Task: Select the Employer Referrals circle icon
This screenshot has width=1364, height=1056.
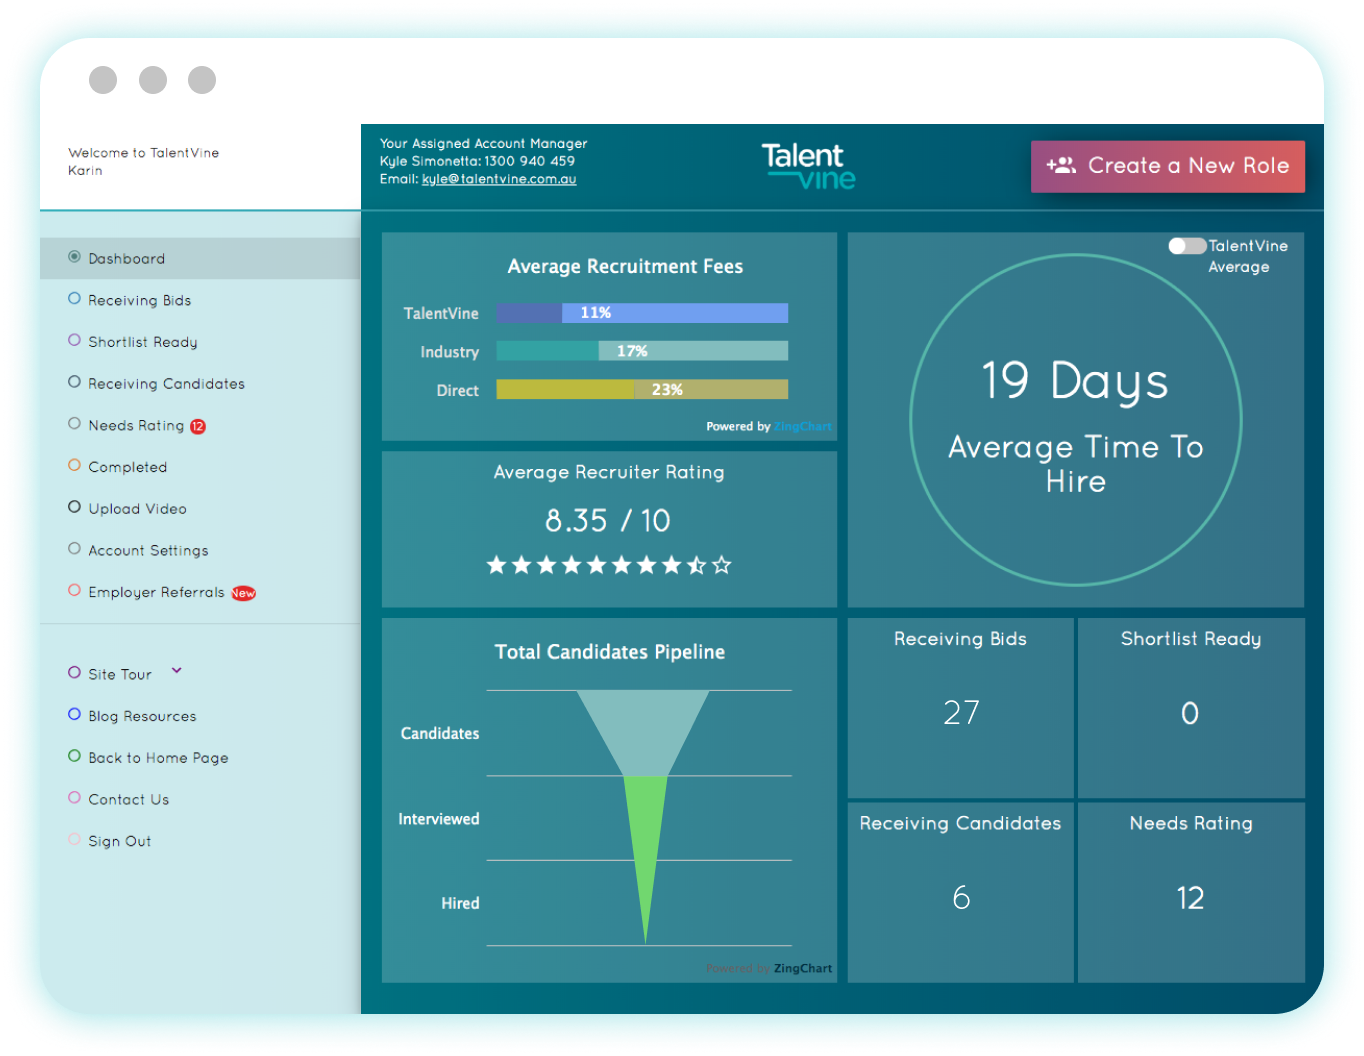Action: (x=74, y=590)
